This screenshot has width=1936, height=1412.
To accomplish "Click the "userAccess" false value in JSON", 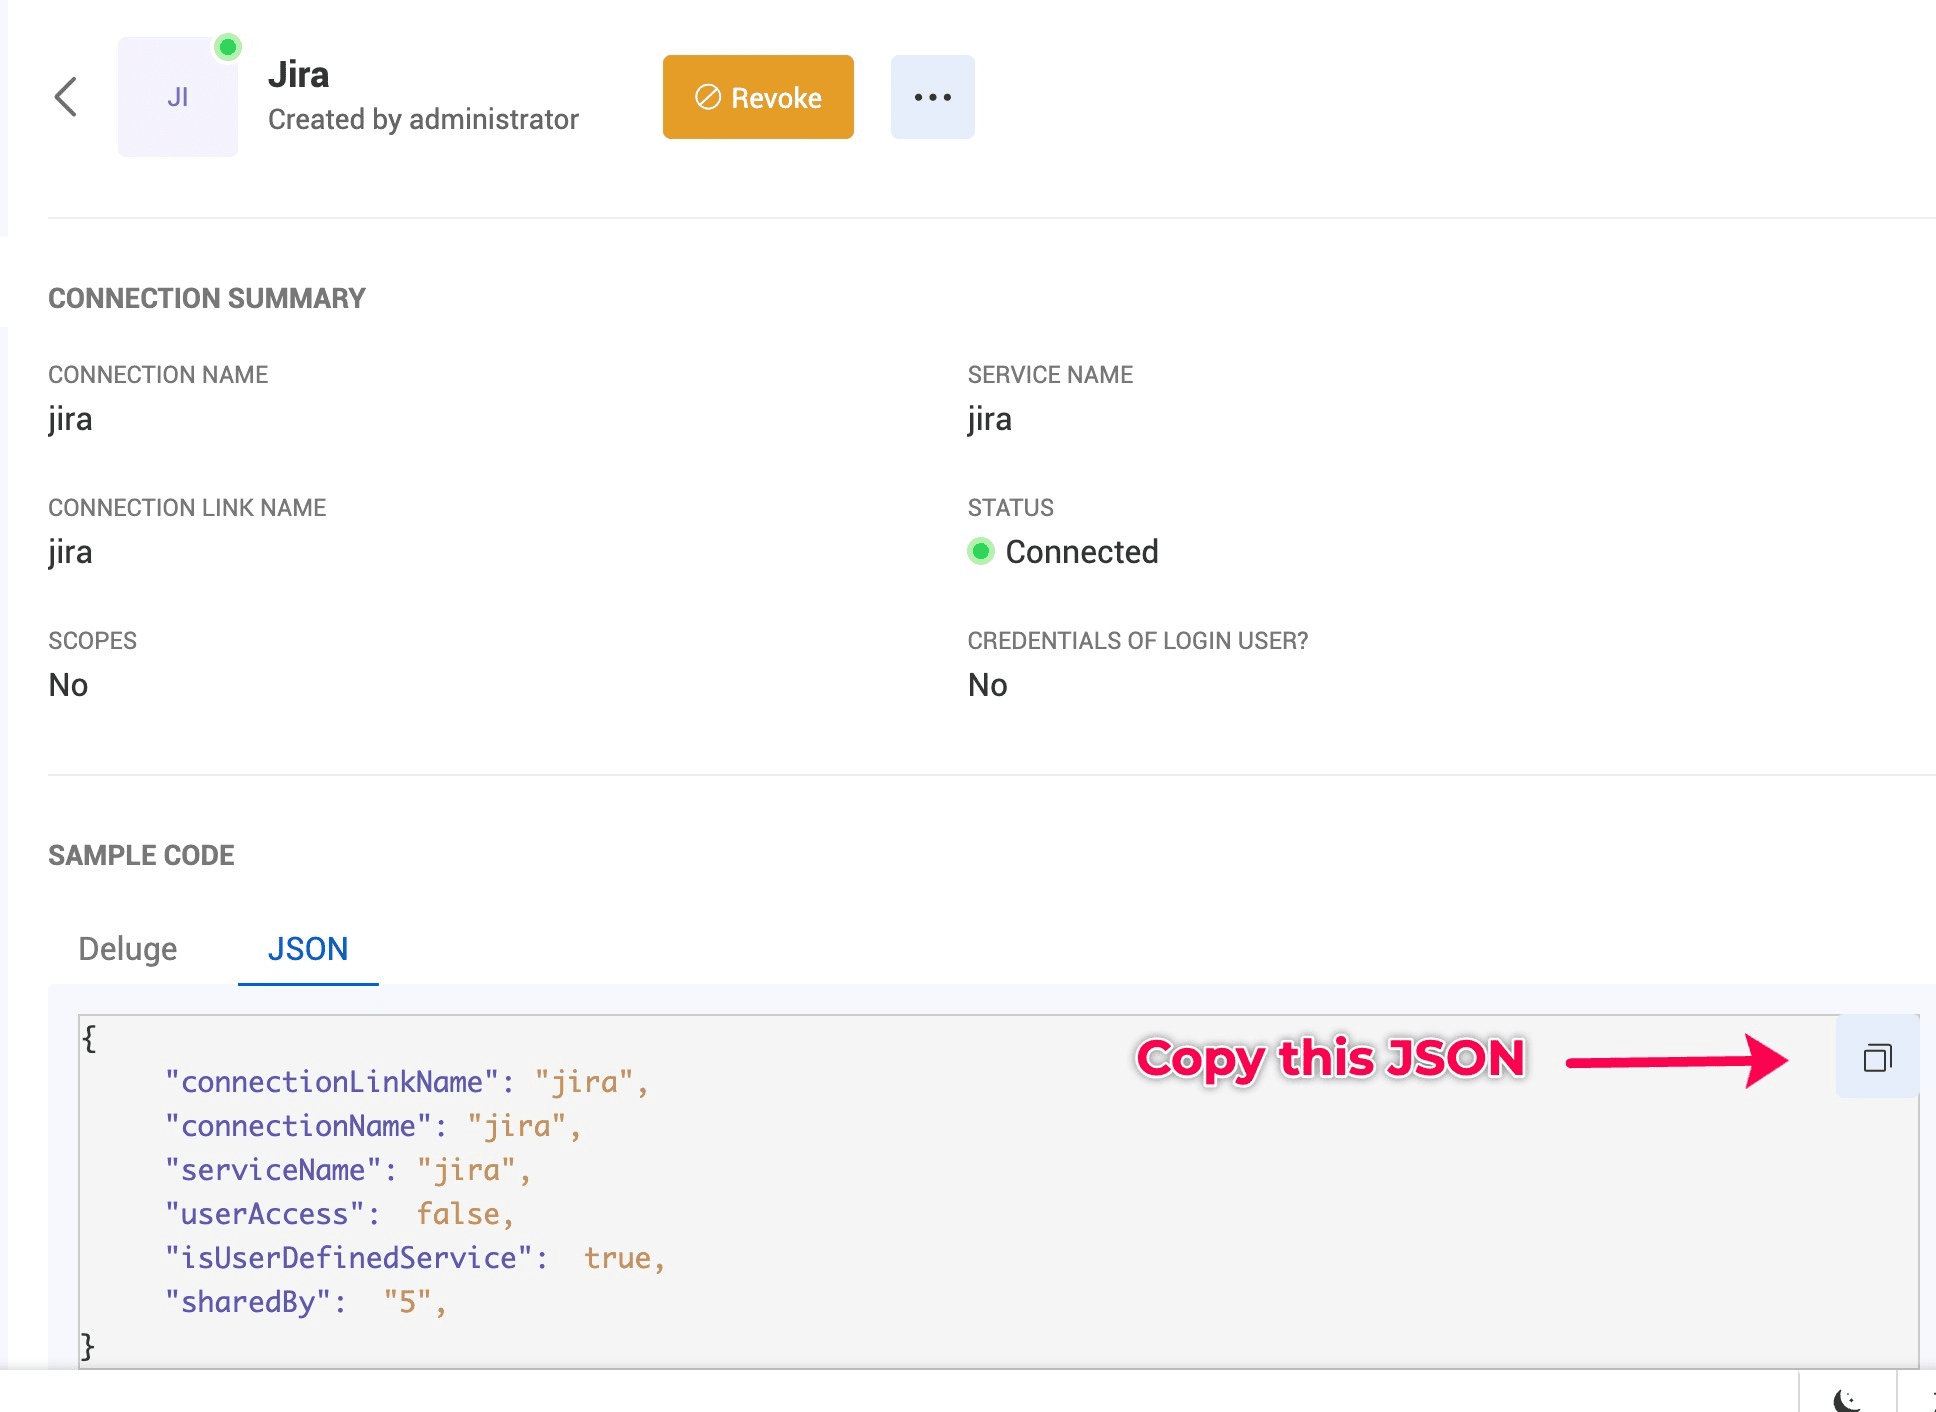I will click(x=458, y=1214).
